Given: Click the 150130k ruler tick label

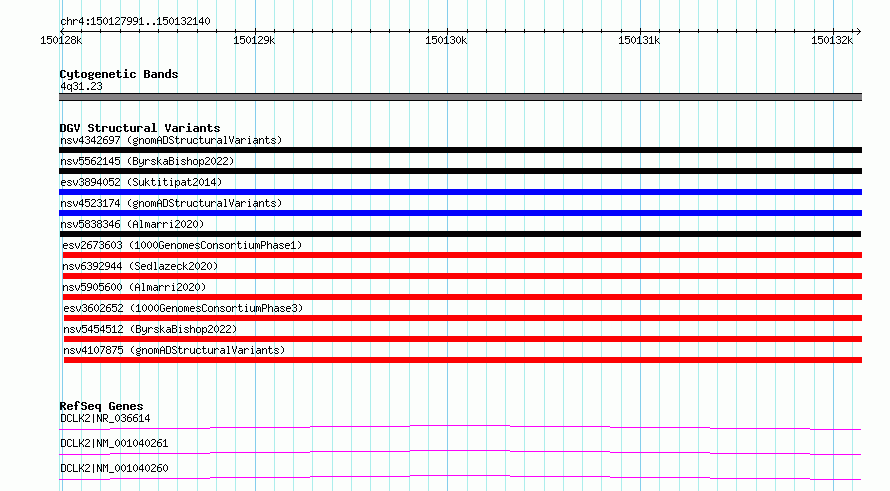Looking at the screenshot, I should tap(446, 40).
